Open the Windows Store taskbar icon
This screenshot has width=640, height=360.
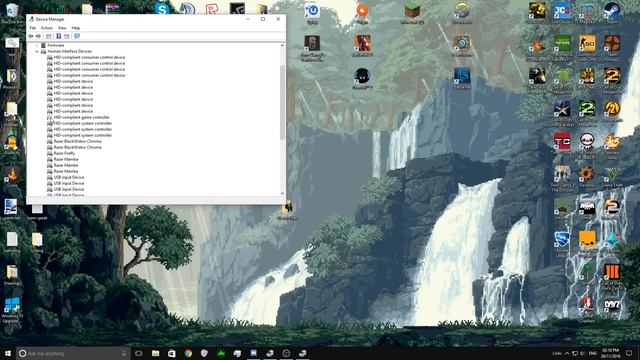click(x=172, y=353)
